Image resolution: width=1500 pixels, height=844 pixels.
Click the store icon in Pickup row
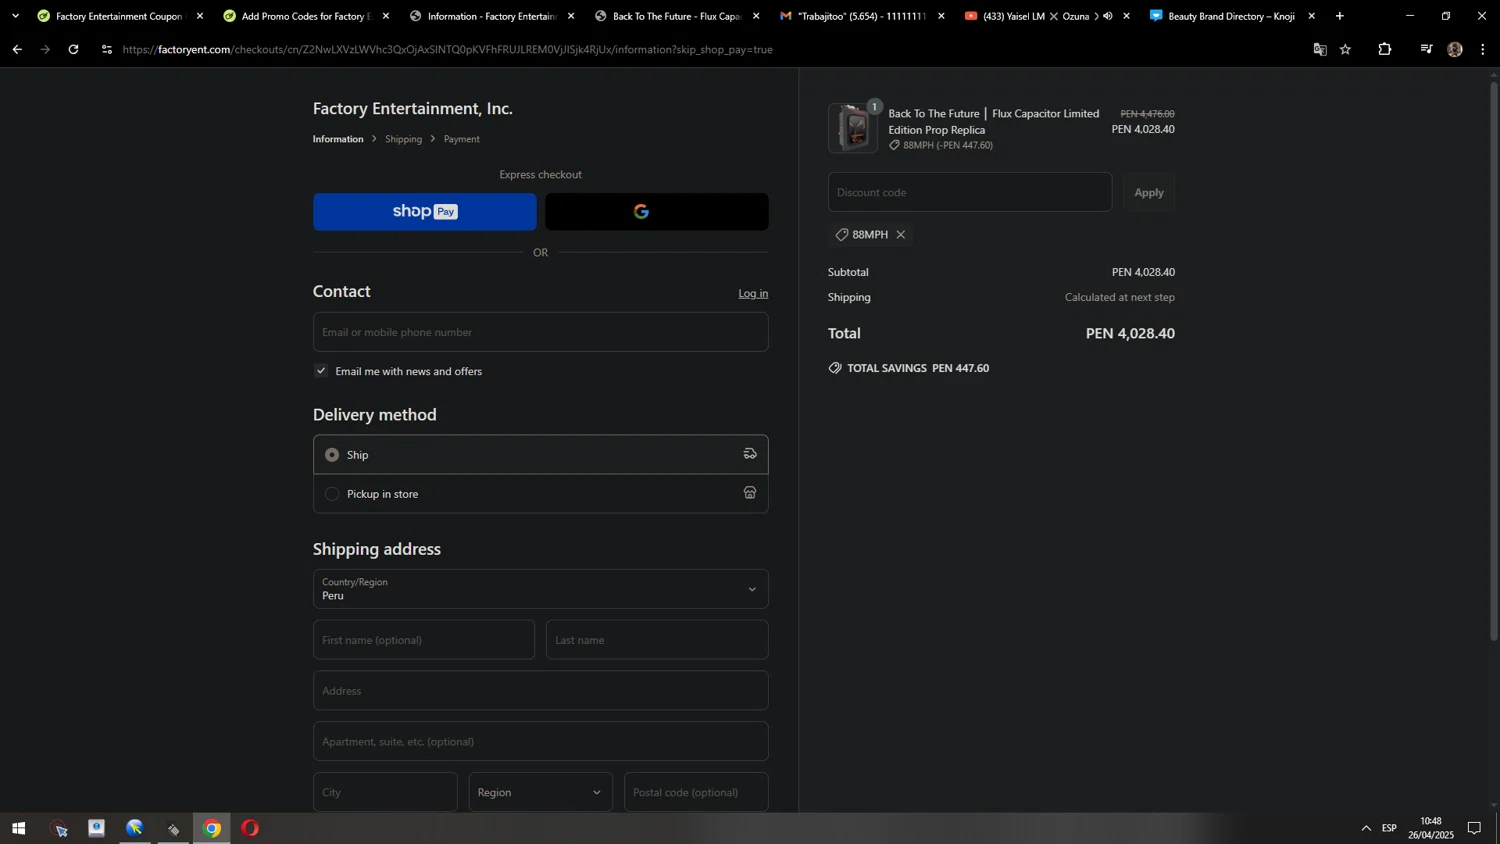click(750, 493)
